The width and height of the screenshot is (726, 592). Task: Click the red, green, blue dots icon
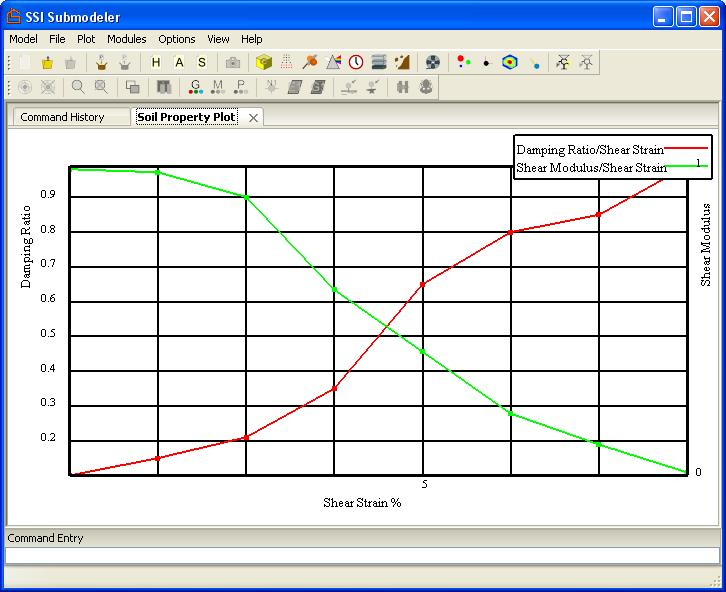point(463,62)
